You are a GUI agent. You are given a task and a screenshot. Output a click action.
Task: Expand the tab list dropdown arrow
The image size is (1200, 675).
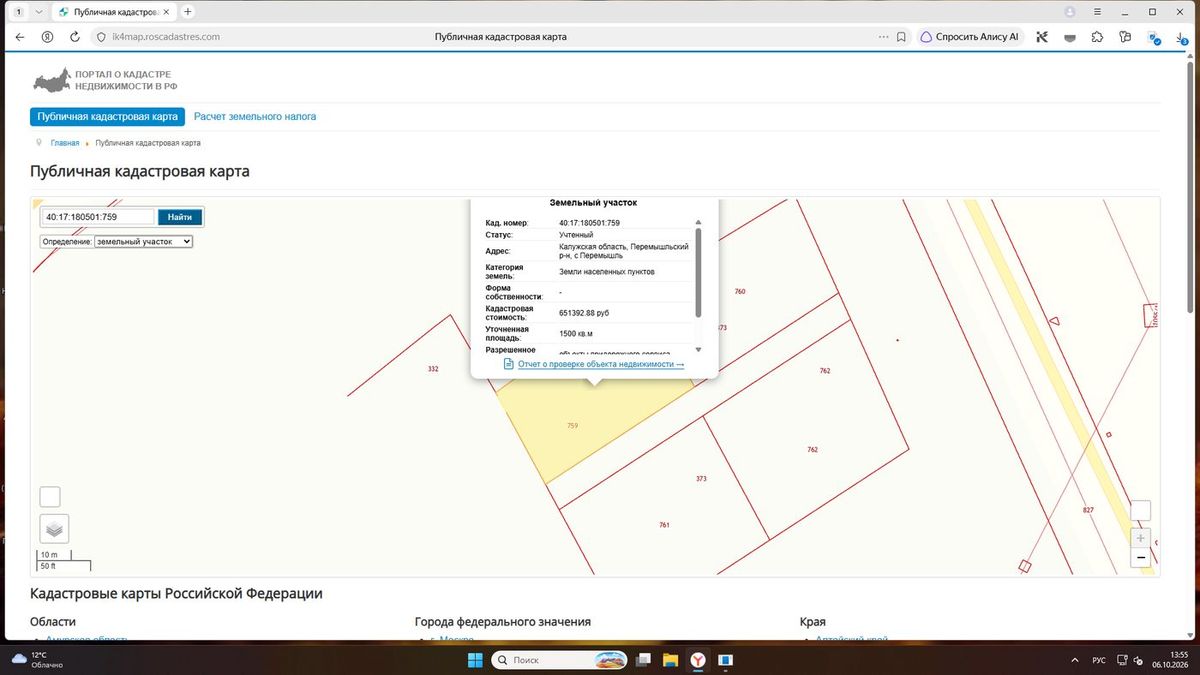pos(38,12)
